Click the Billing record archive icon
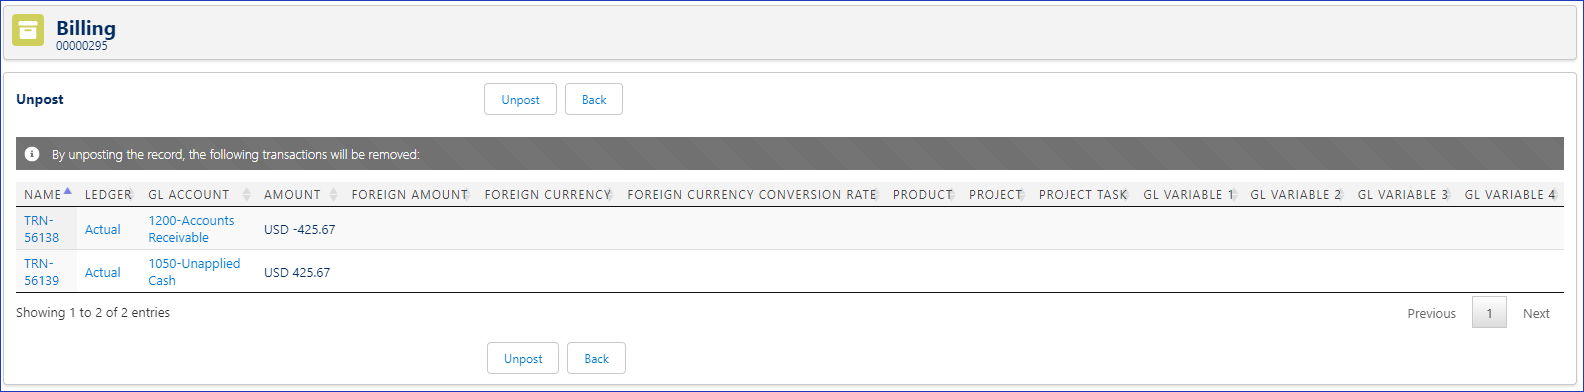 click(x=28, y=31)
